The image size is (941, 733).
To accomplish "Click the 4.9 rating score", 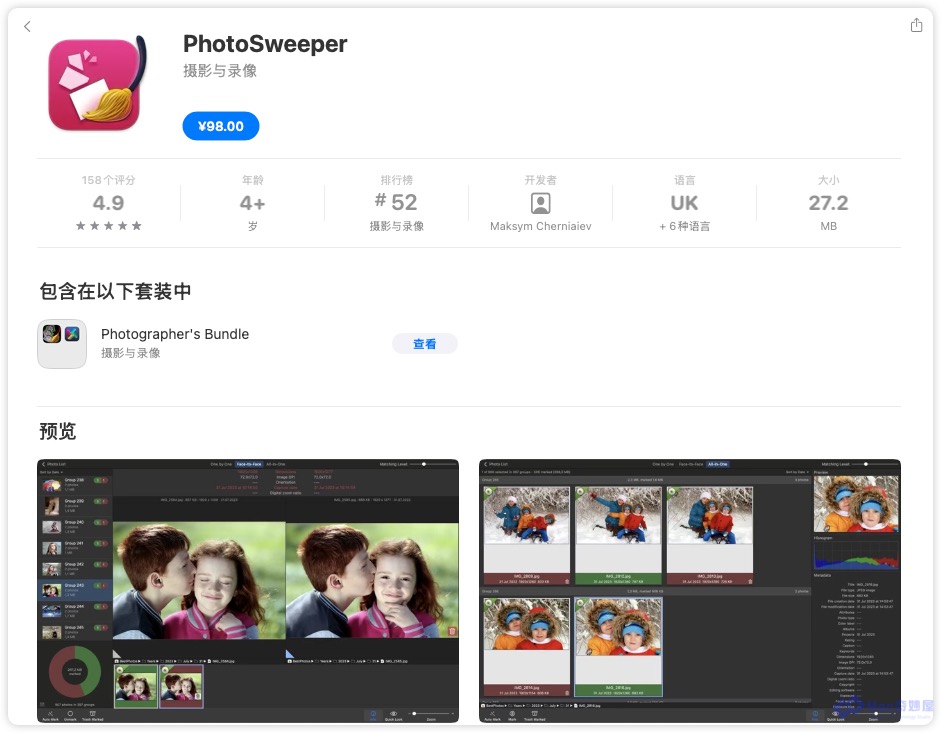I will [x=108, y=203].
